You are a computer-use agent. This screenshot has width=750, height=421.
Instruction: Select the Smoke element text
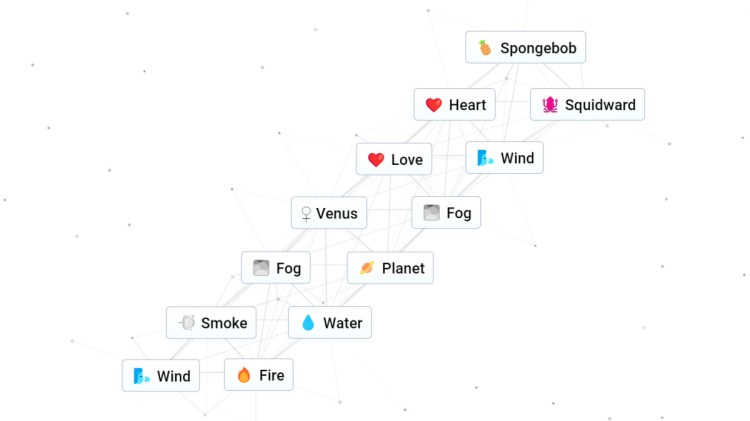click(224, 323)
